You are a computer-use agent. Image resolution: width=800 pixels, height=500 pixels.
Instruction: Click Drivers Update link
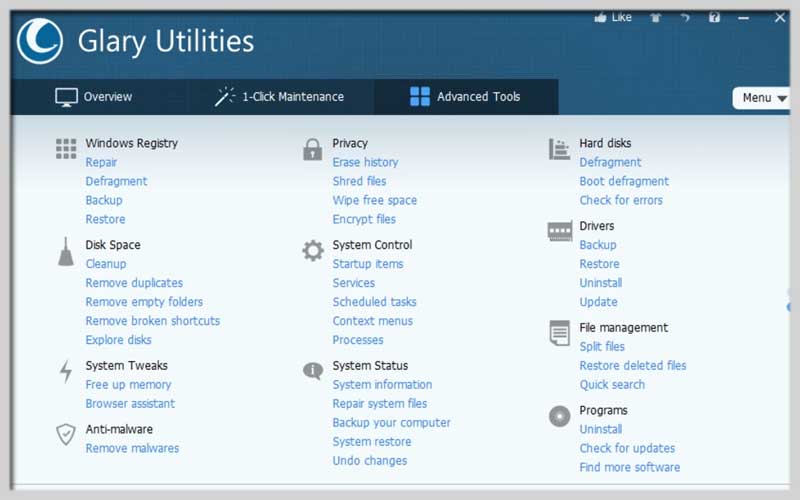598,302
